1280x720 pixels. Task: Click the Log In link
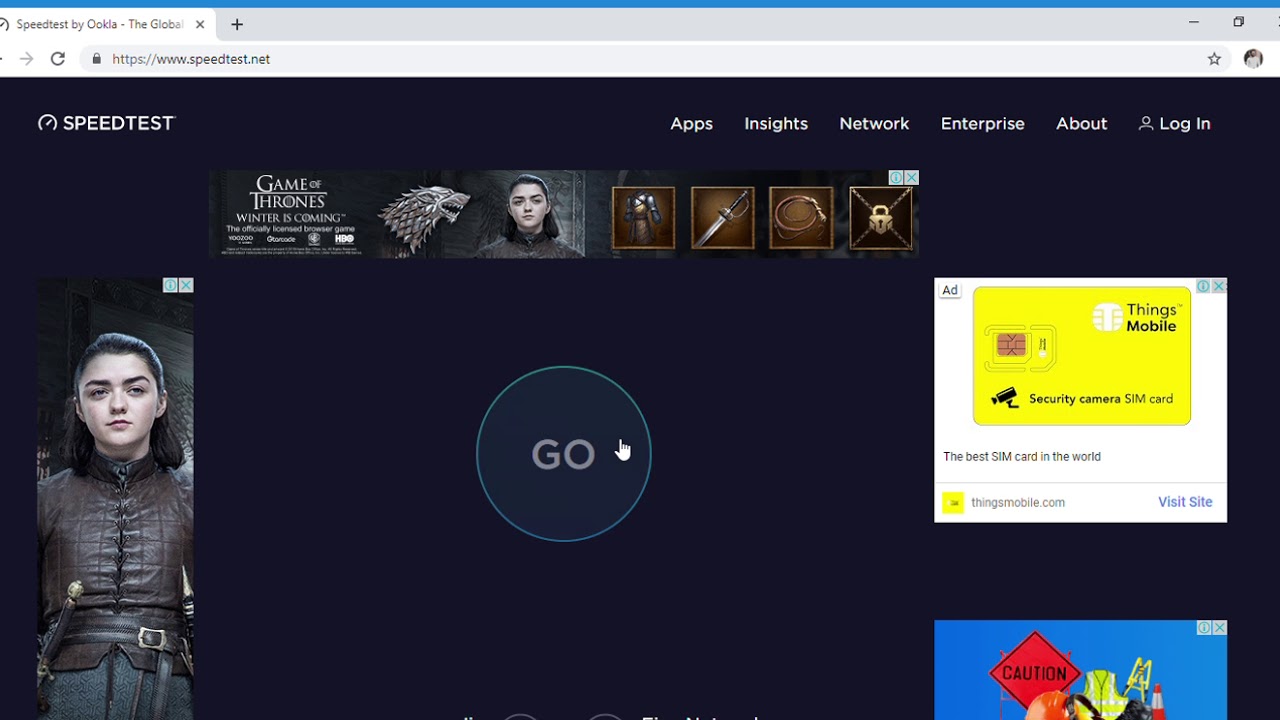coord(1174,124)
